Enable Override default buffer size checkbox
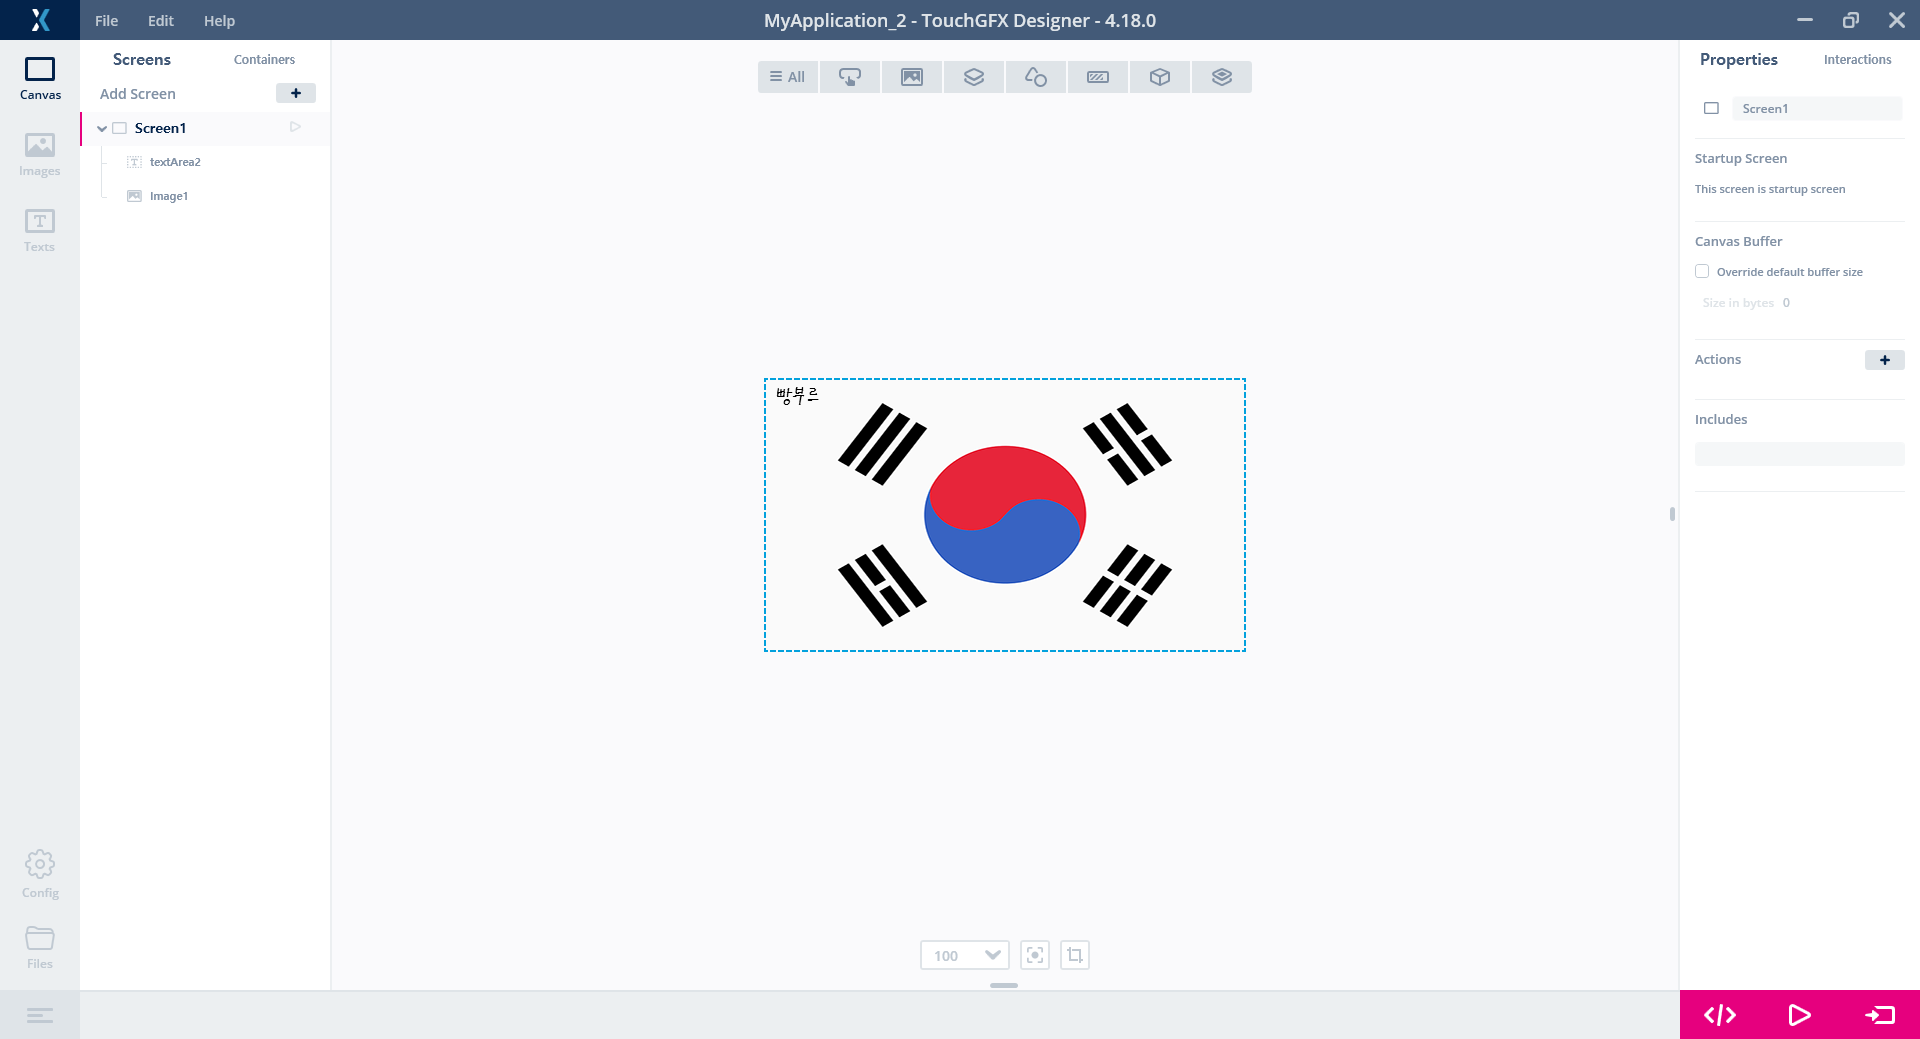Viewport: 1920px width, 1039px height. 1702,271
